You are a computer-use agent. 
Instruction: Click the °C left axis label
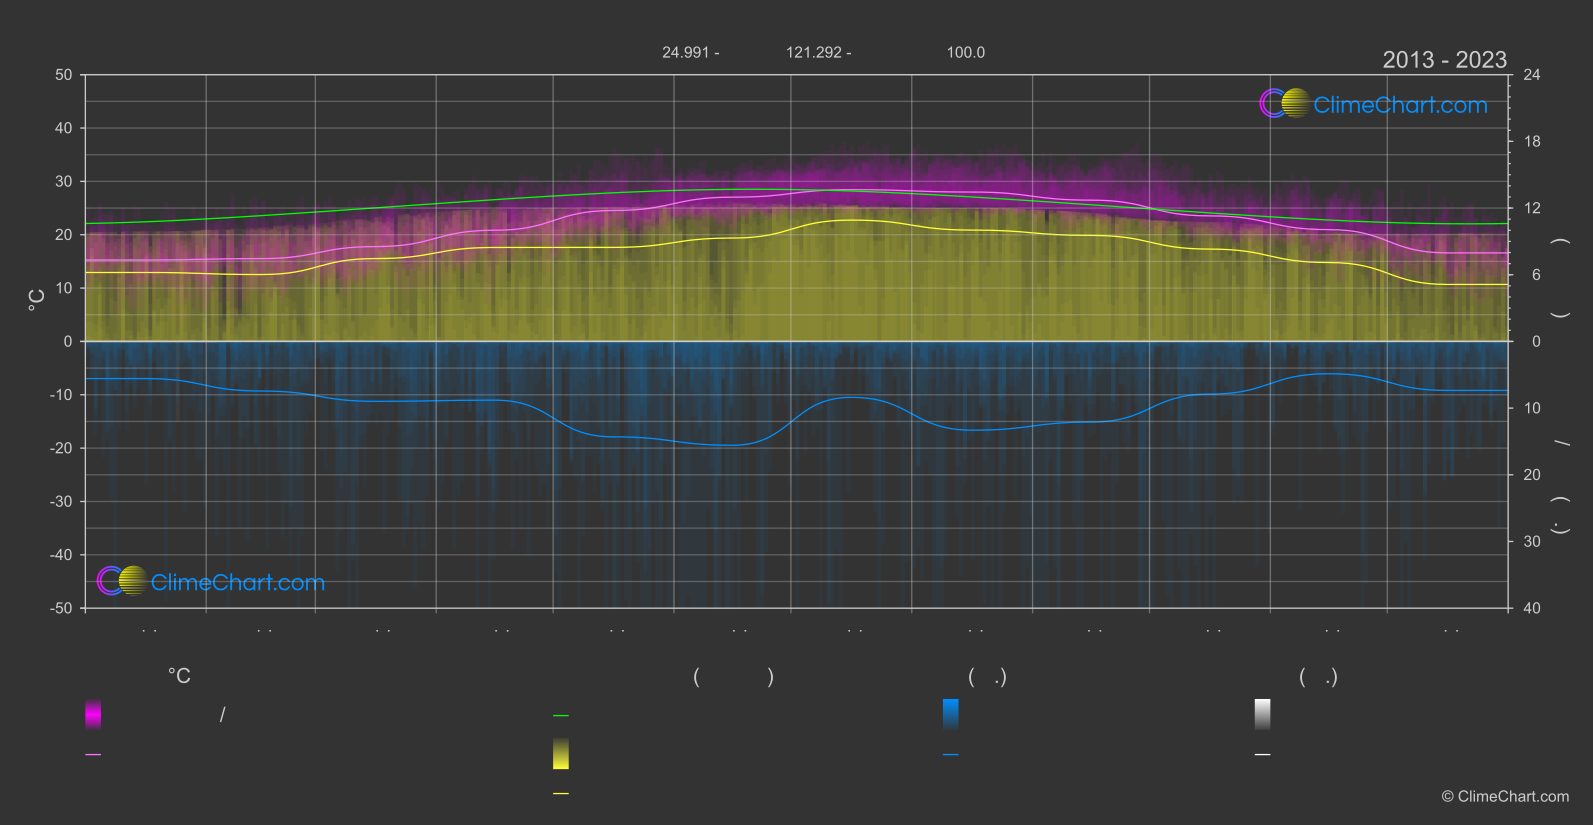click(x=36, y=300)
